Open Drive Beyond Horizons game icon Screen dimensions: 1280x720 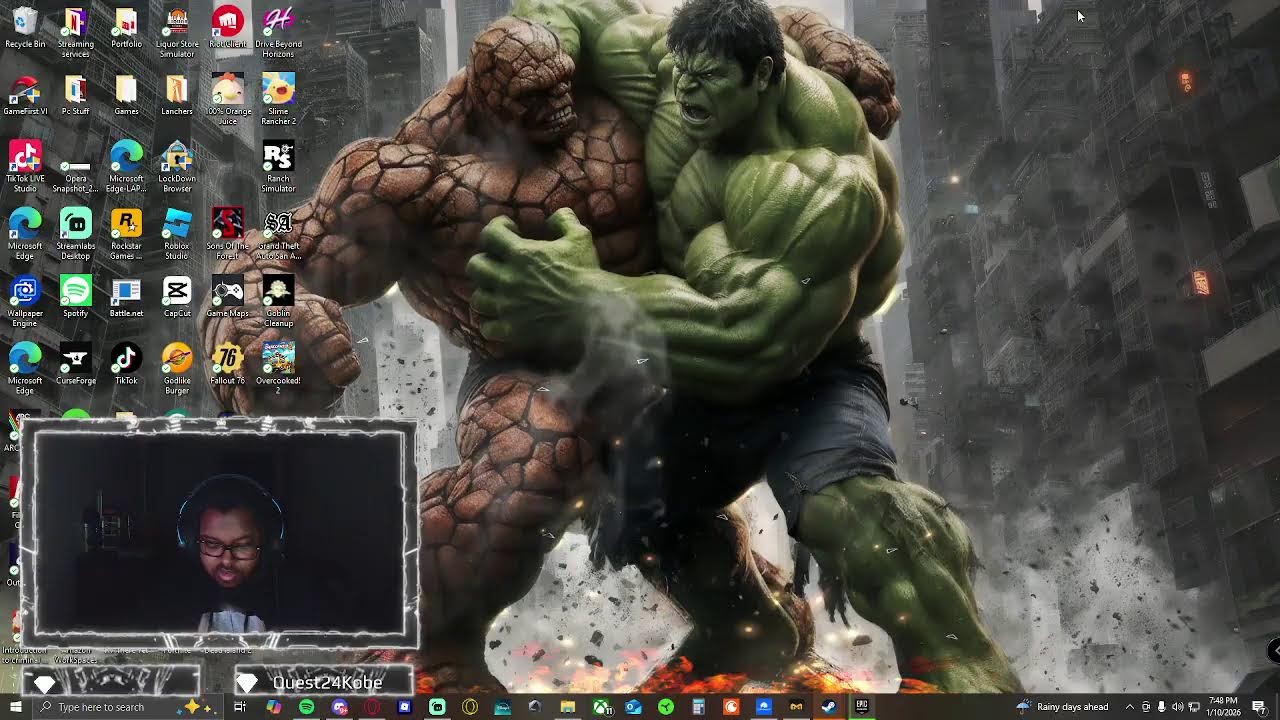coord(278,33)
